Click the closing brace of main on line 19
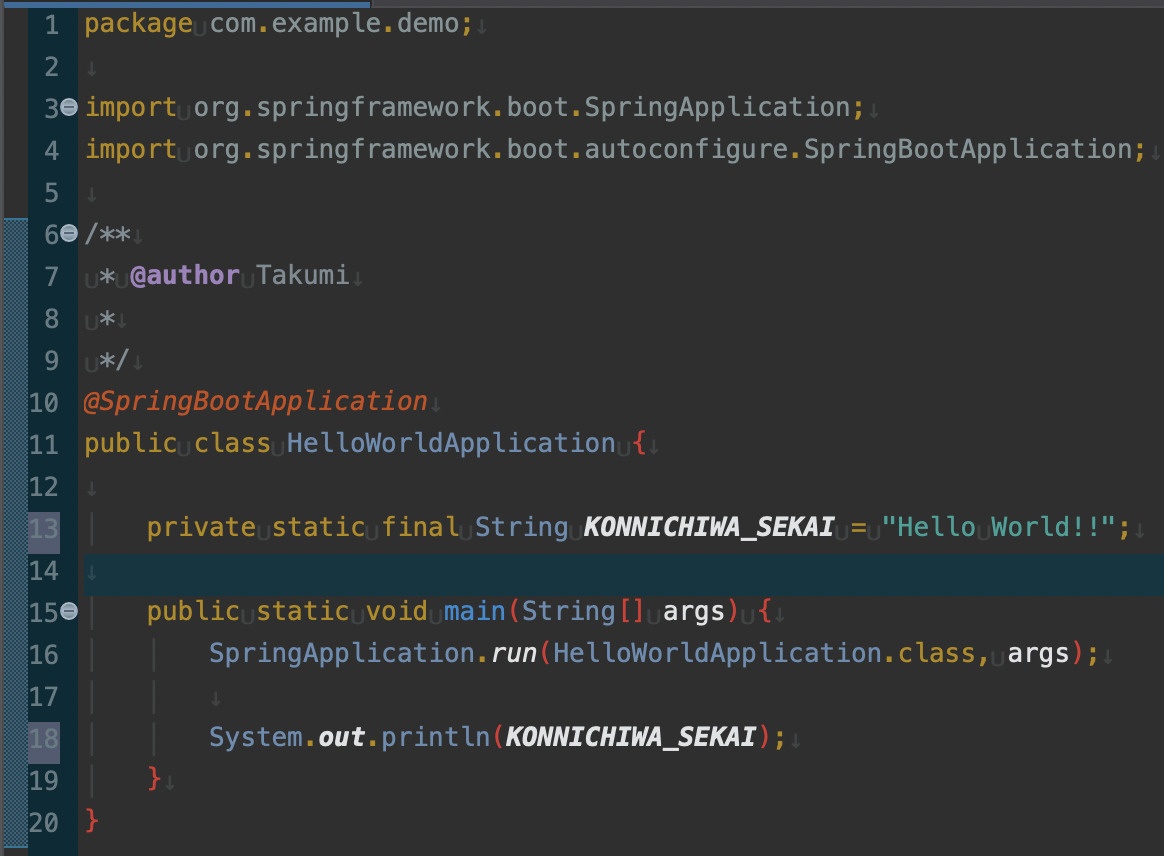Viewport: 1164px width, 856px height. click(x=154, y=779)
